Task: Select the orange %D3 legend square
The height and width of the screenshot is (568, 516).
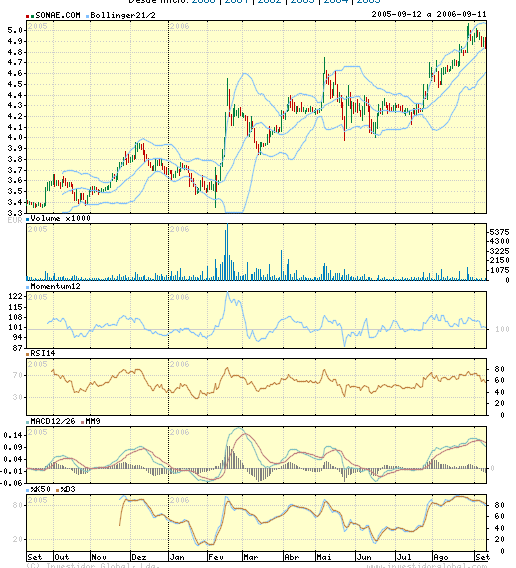Action: point(57,490)
